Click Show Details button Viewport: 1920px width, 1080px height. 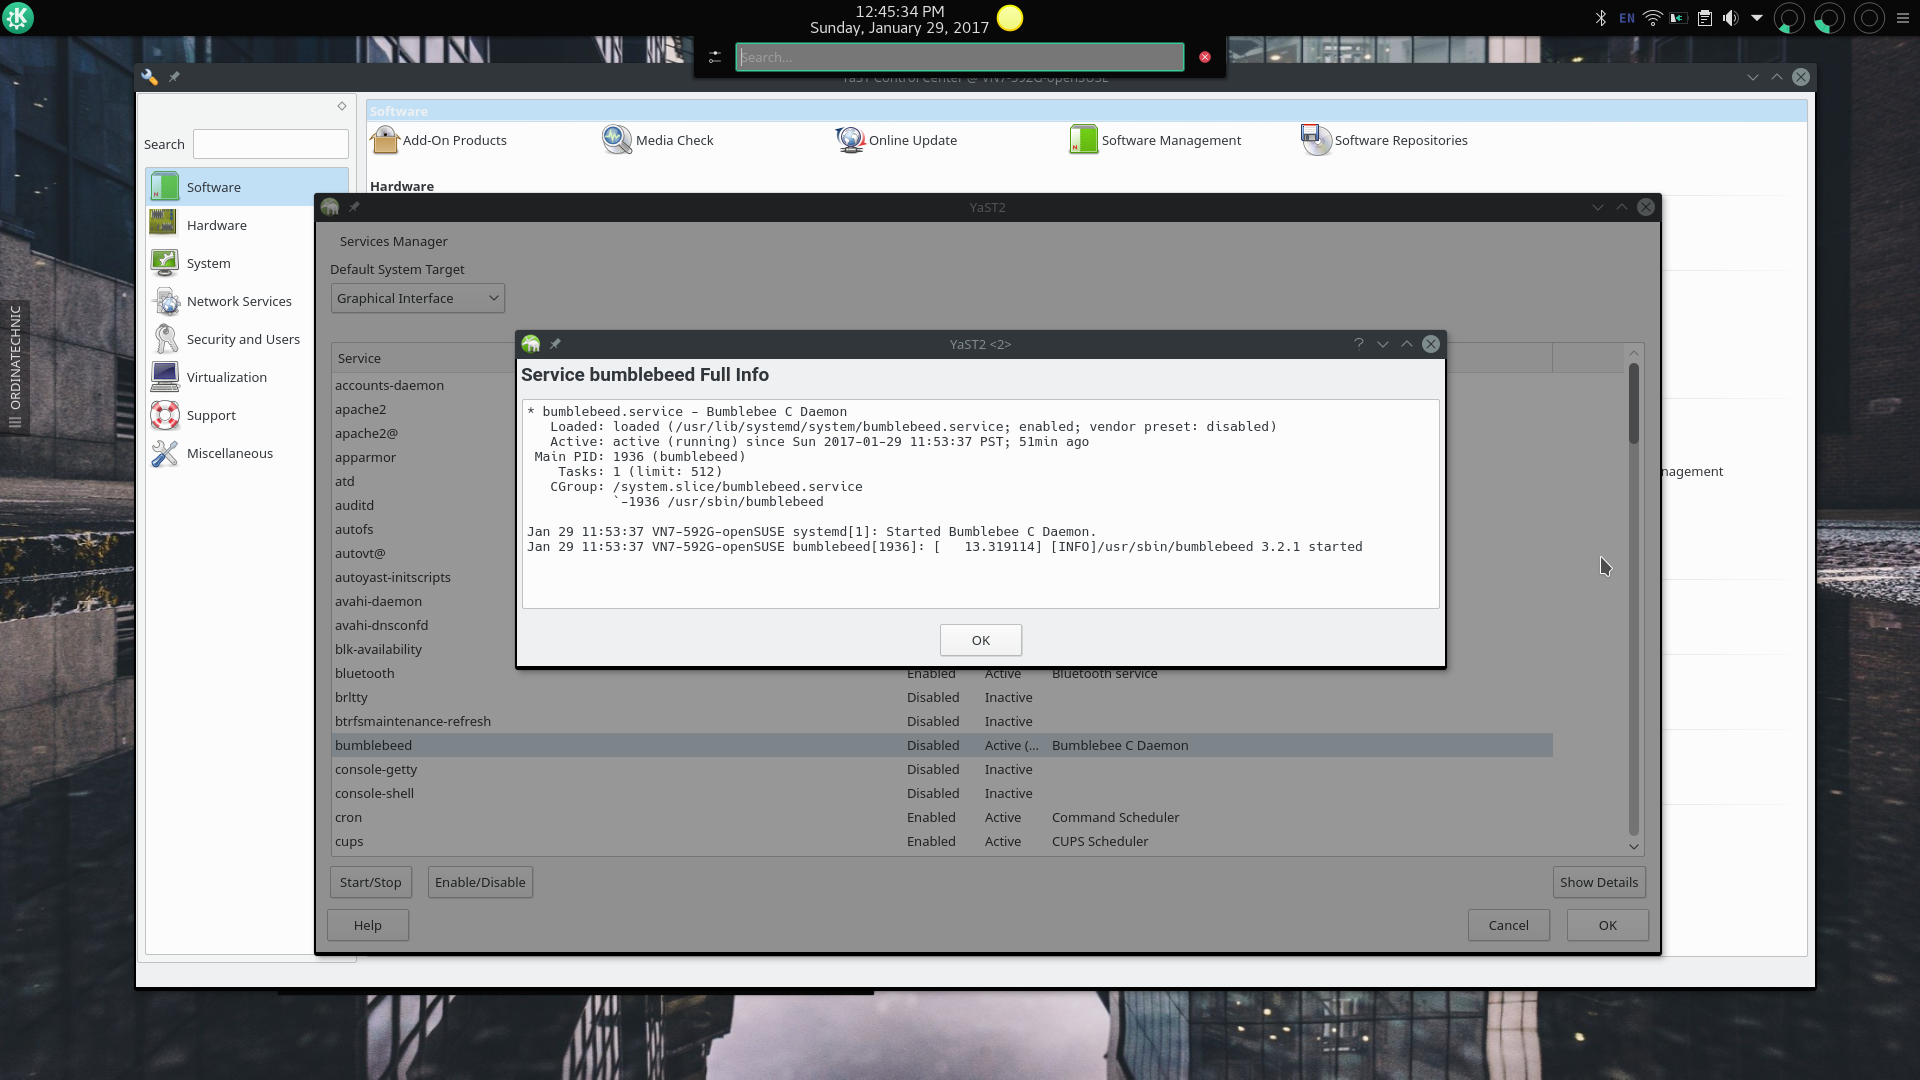(x=1599, y=882)
